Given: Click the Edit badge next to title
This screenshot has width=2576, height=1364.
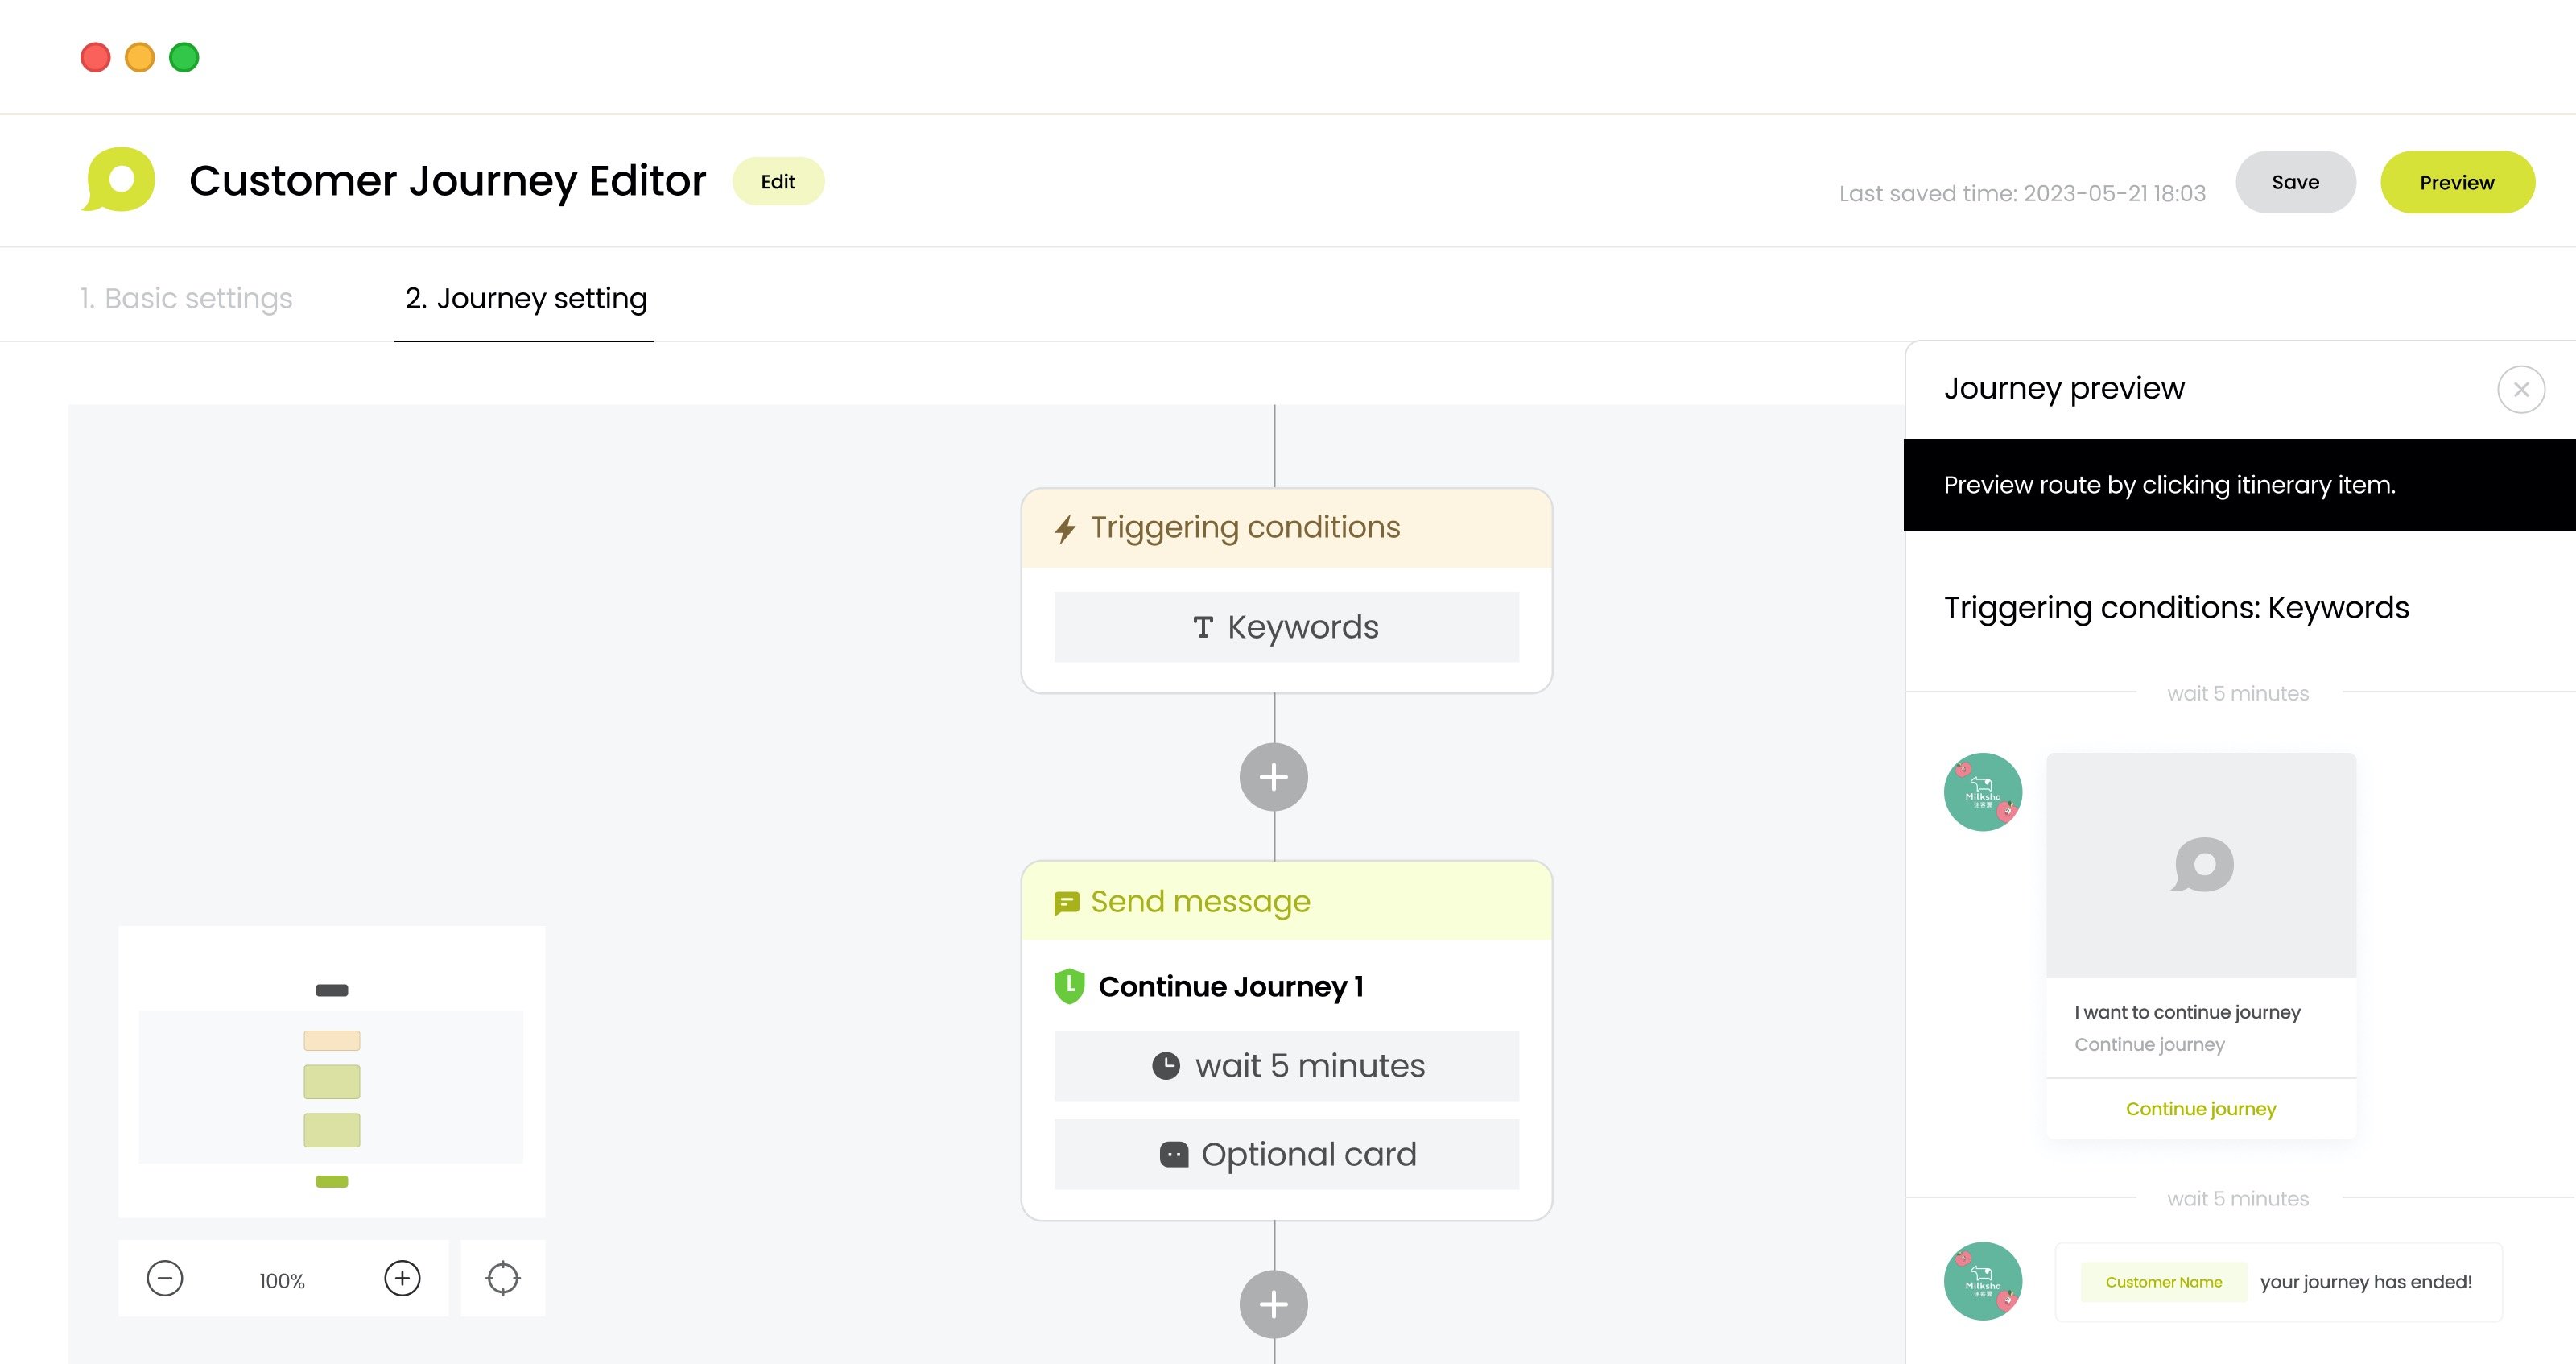Looking at the screenshot, I should tap(777, 182).
